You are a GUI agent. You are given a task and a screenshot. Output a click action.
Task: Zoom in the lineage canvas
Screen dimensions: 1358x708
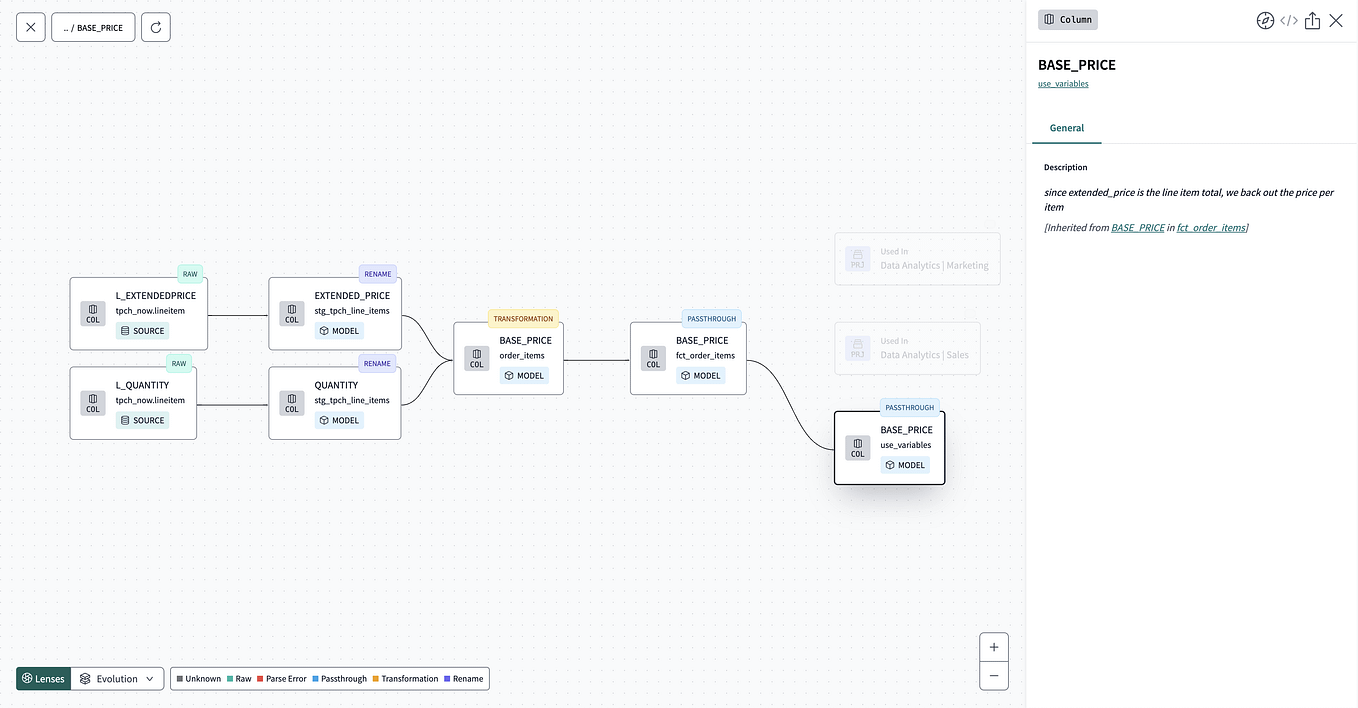[x=994, y=647]
